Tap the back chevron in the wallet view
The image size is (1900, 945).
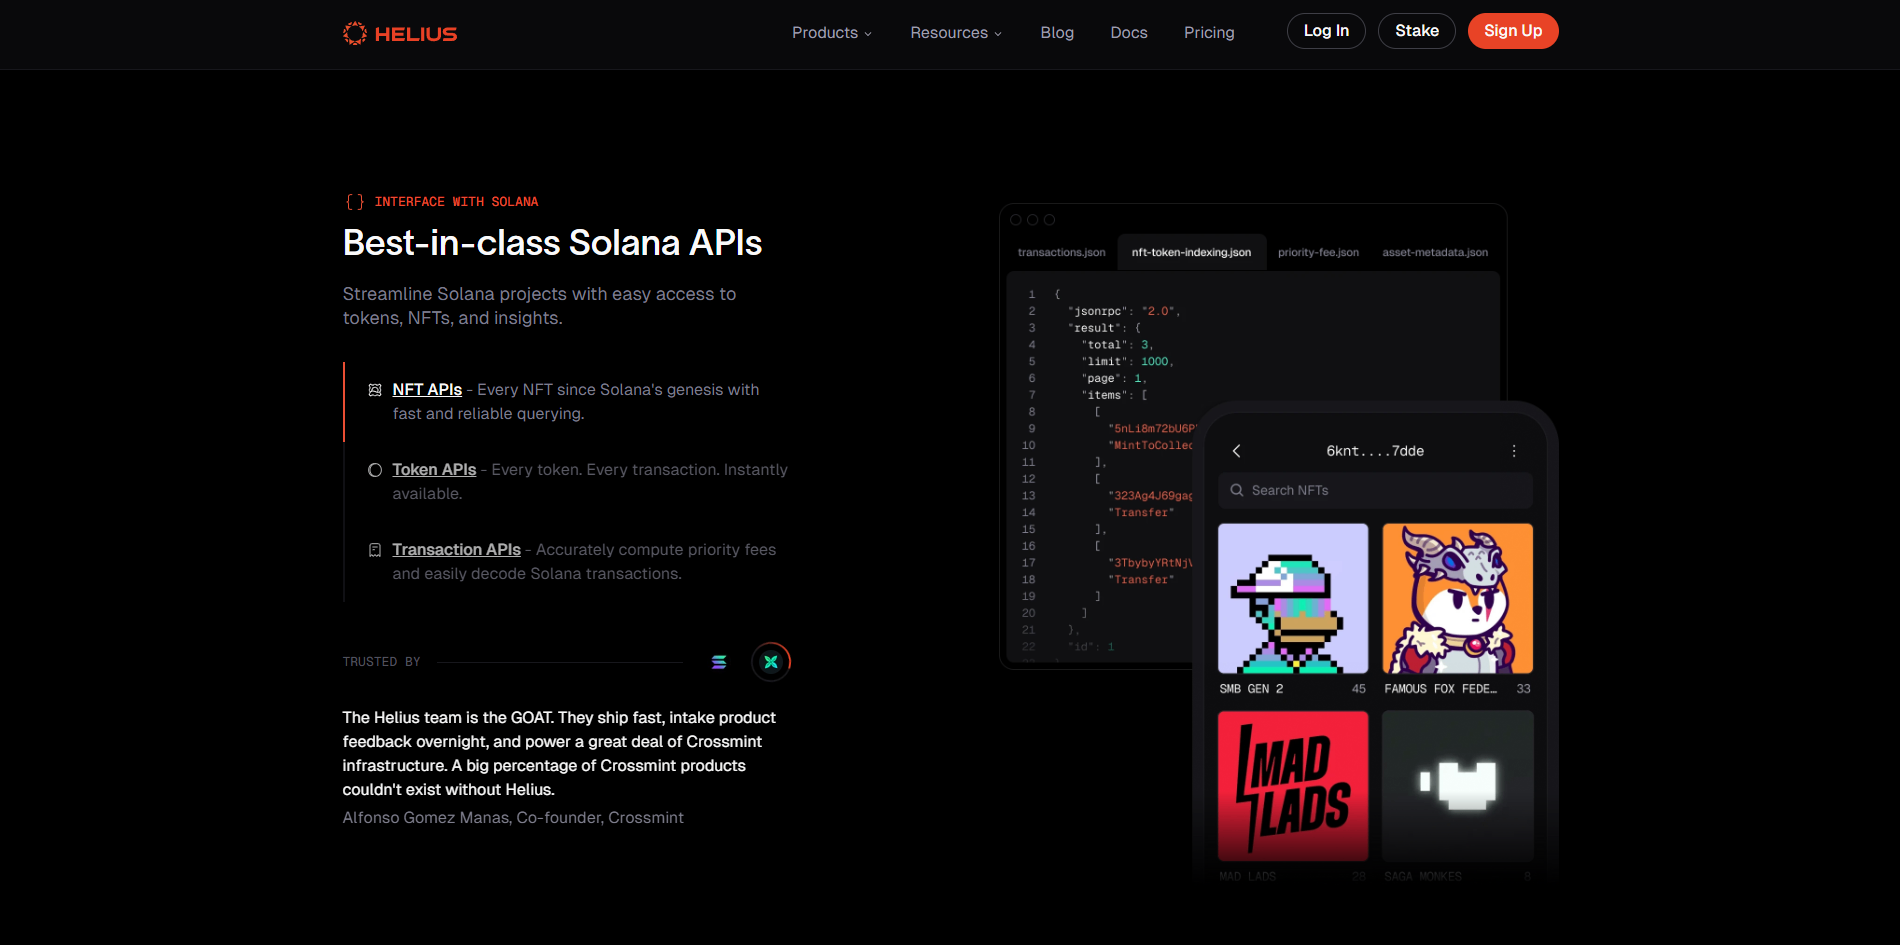coord(1236,451)
